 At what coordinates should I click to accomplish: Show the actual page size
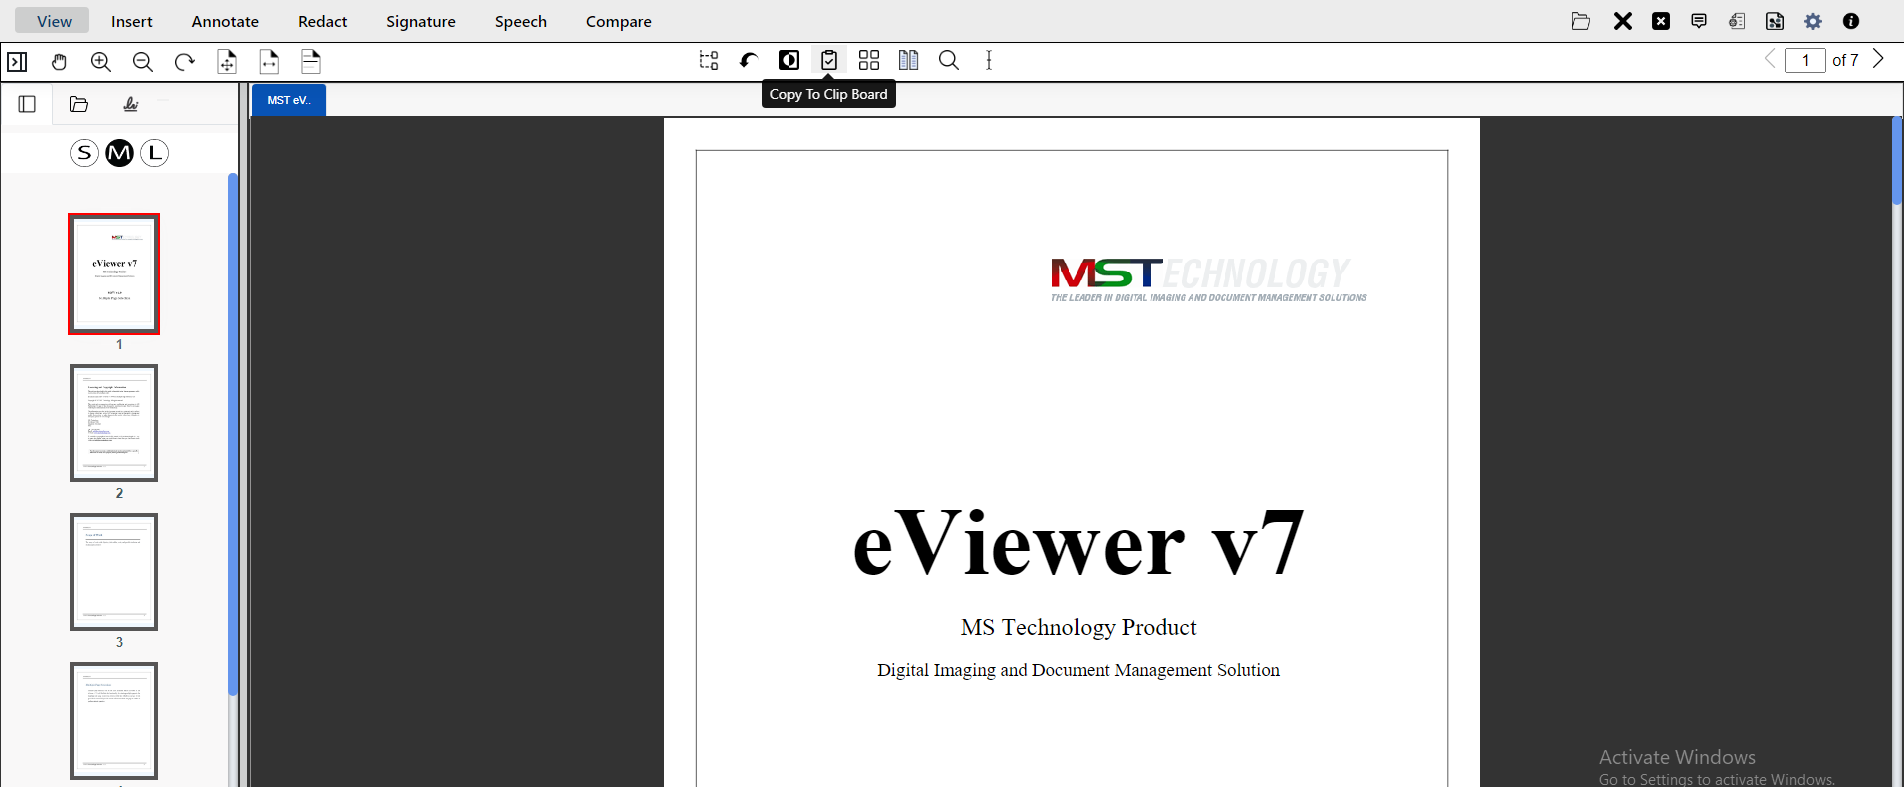coord(311,62)
